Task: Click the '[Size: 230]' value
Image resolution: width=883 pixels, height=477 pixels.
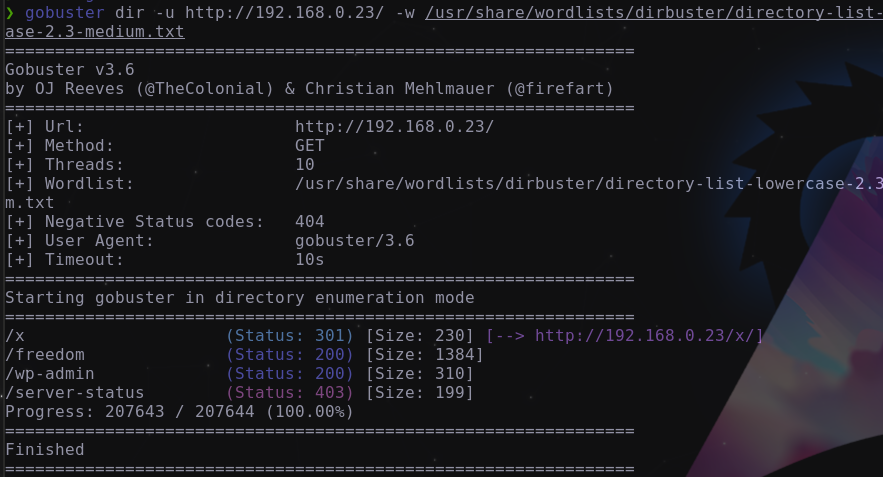Action: (420, 336)
